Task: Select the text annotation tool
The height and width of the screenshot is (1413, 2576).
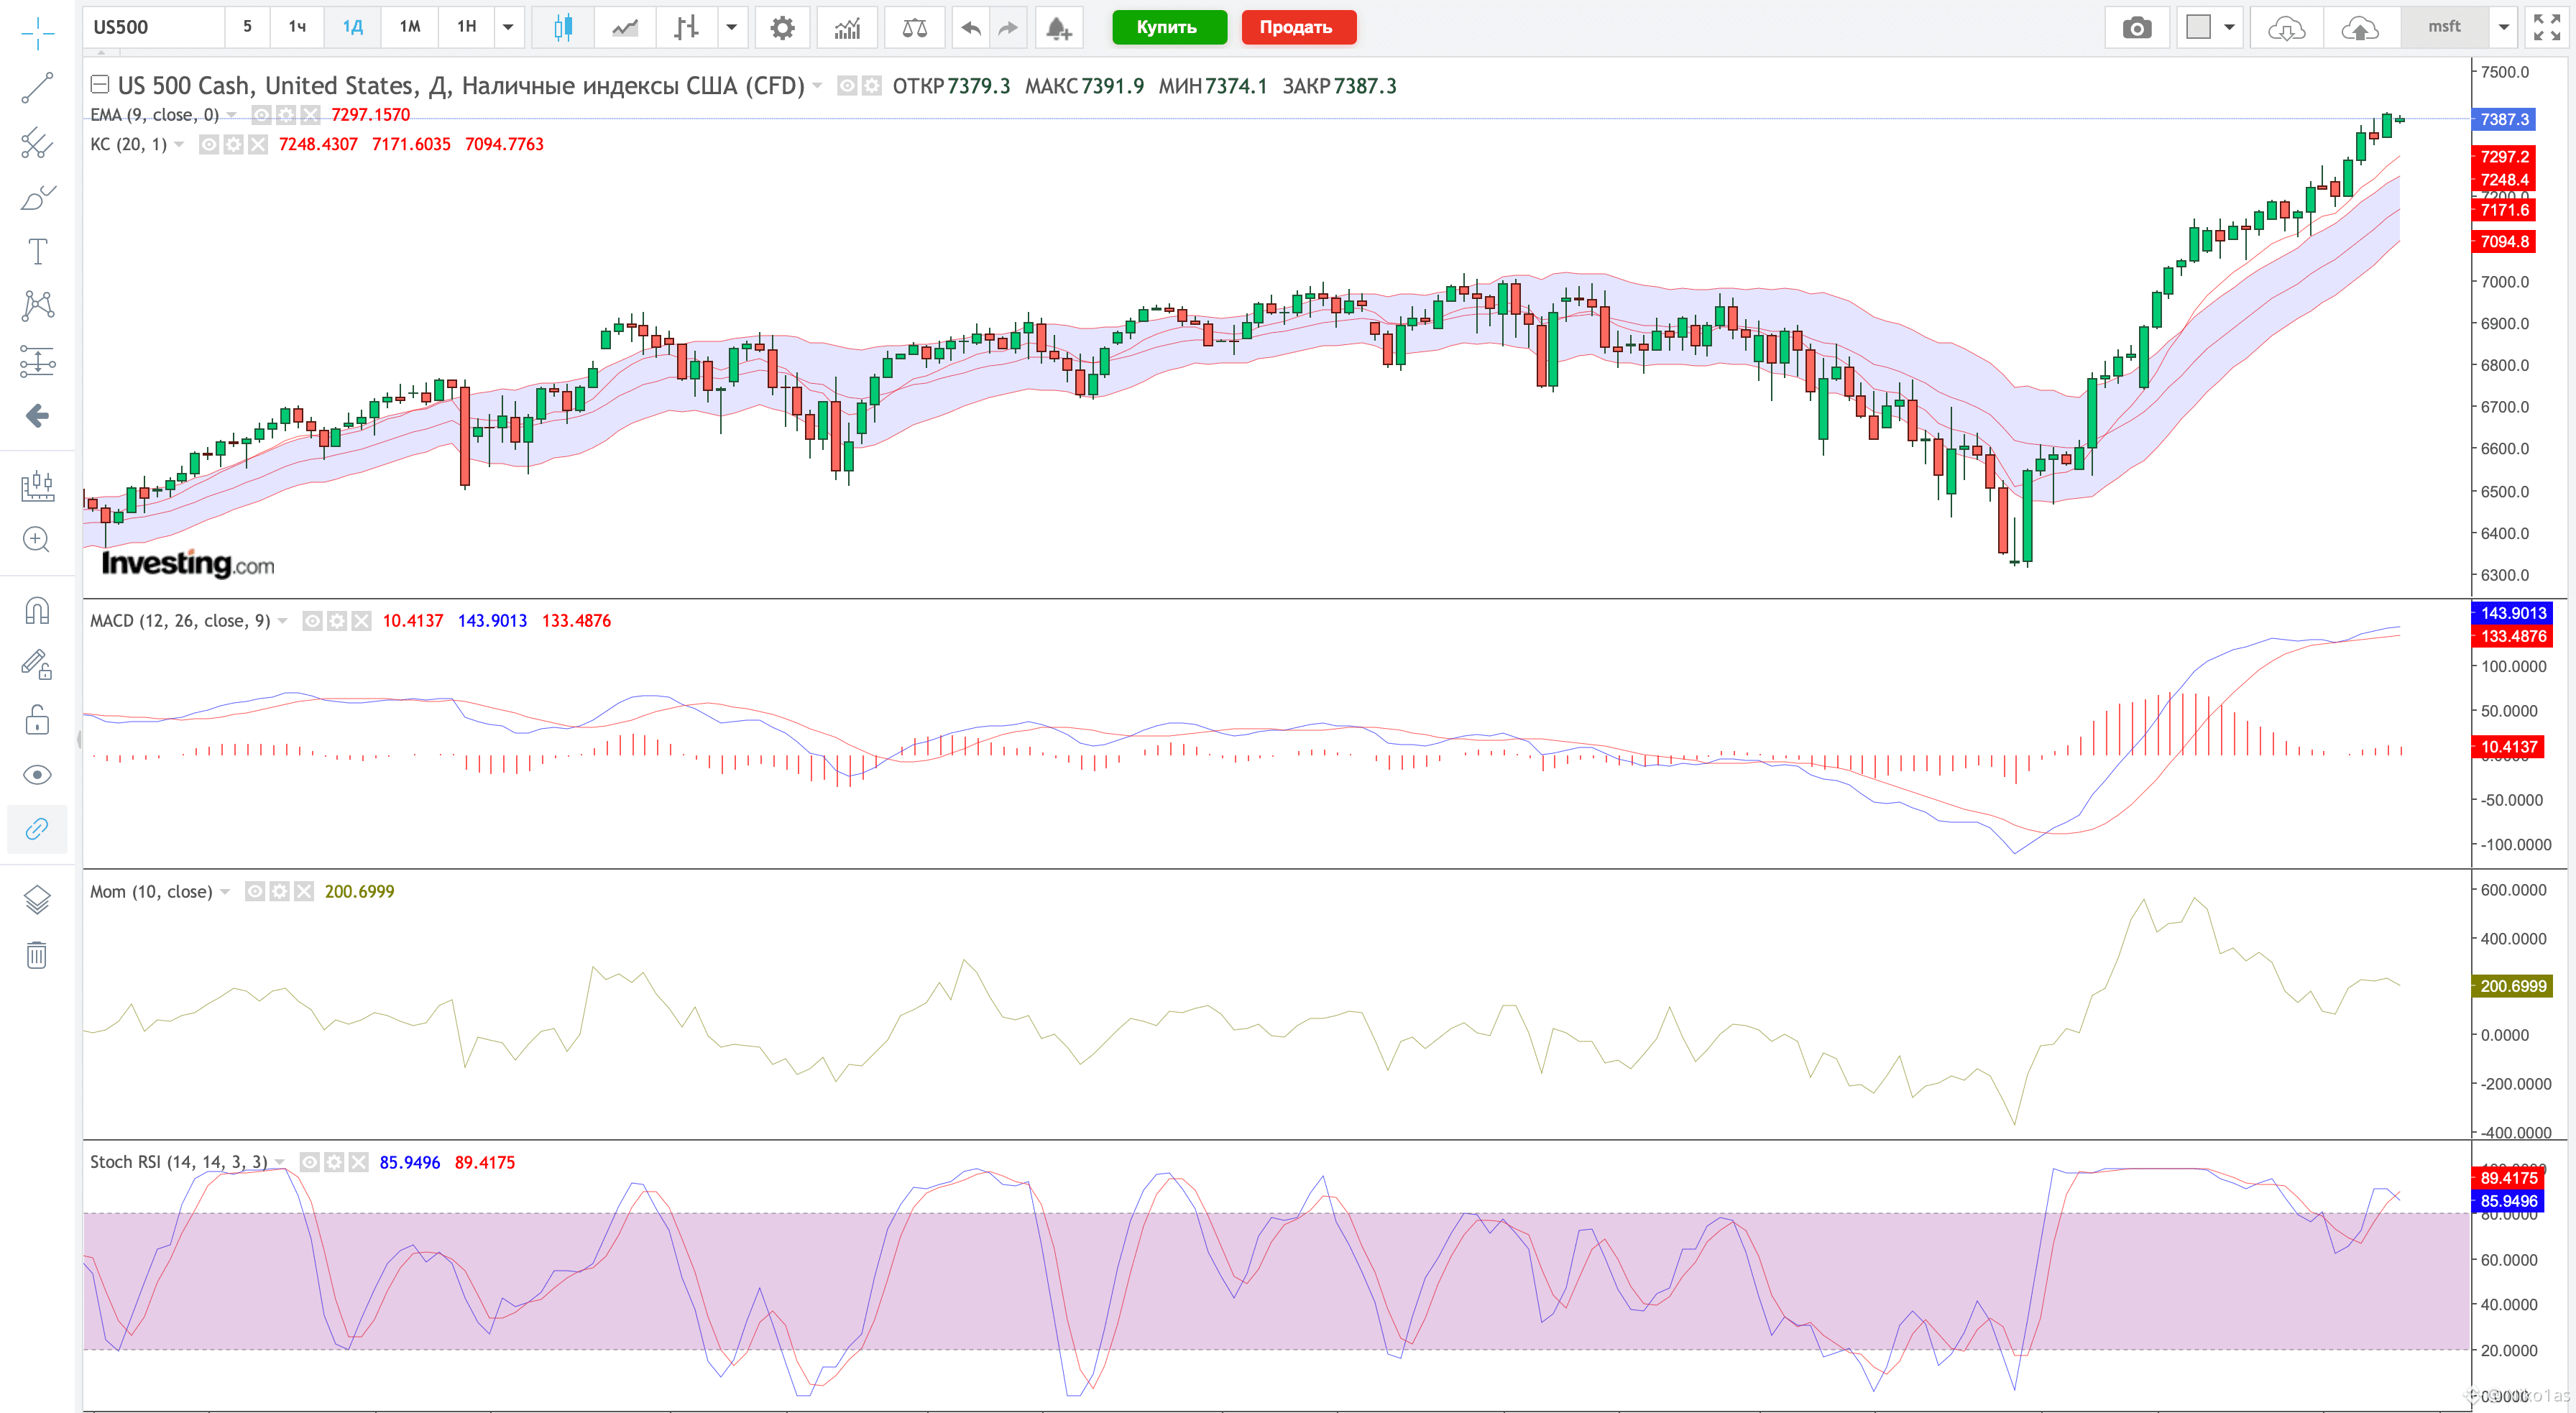Action: click(37, 251)
